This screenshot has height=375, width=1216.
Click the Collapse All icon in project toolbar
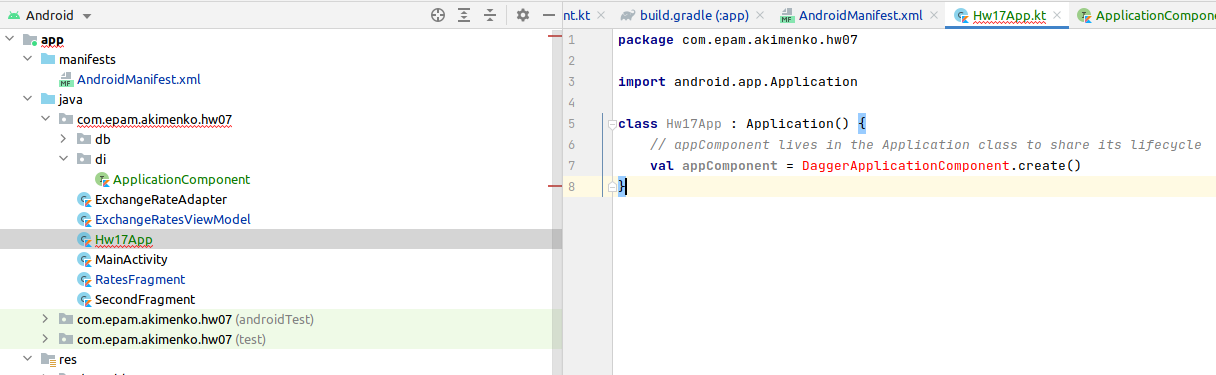coord(490,15)
